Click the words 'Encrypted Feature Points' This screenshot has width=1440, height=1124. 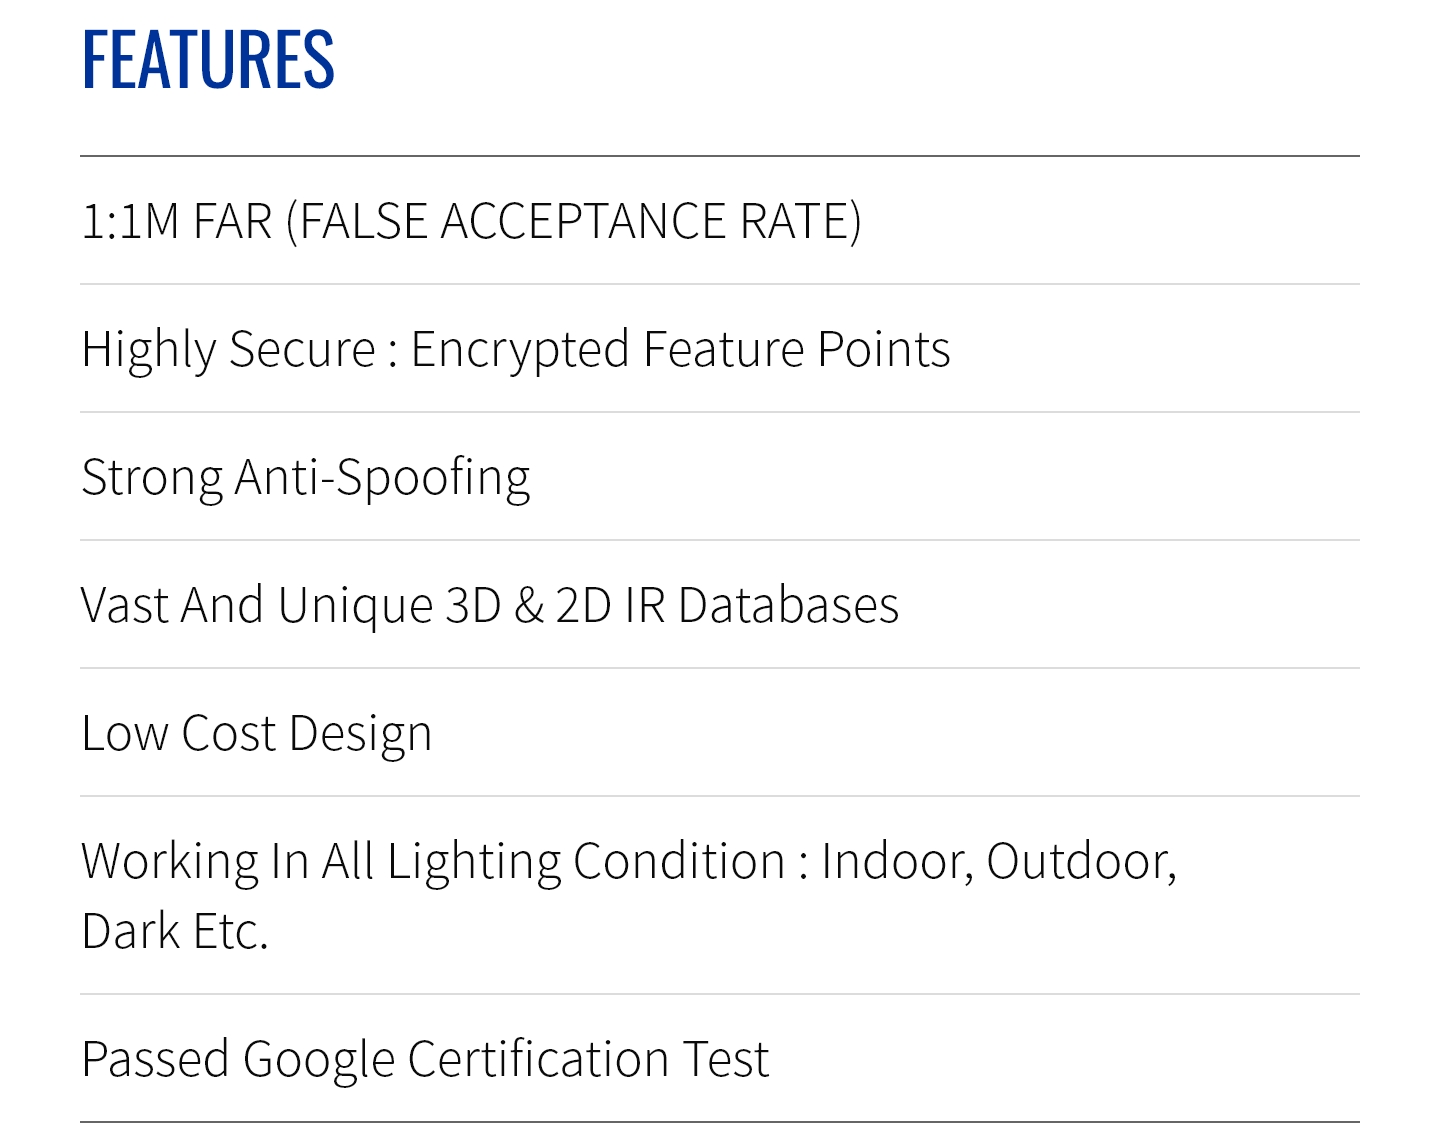[x=680, y=349]
